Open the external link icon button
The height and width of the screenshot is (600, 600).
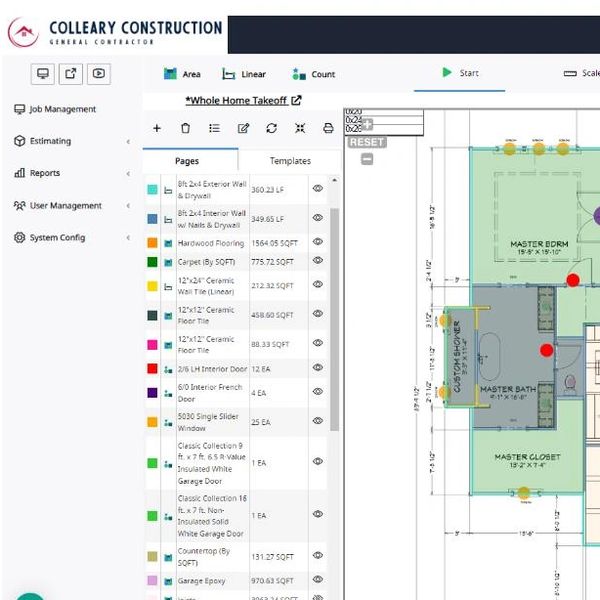(x=71, y=73)
